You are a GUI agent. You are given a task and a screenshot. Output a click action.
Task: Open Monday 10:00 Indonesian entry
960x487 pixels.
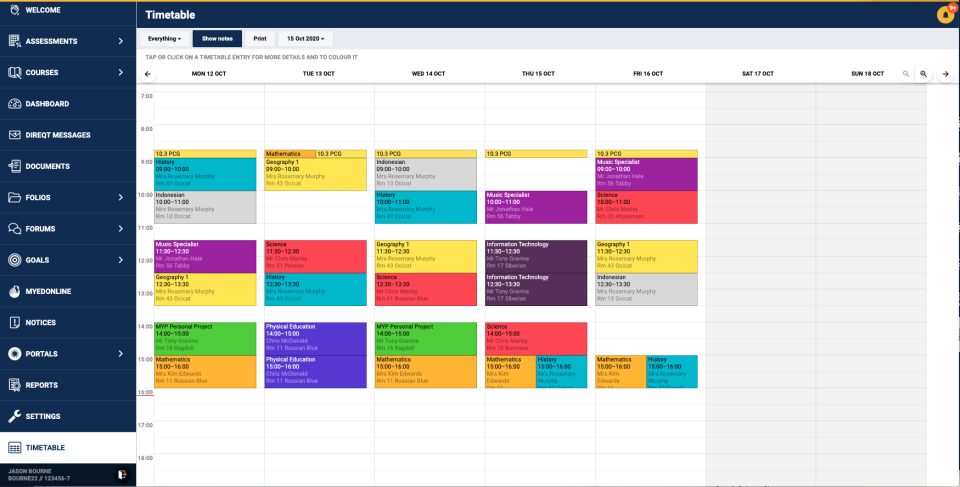point(205,207)
